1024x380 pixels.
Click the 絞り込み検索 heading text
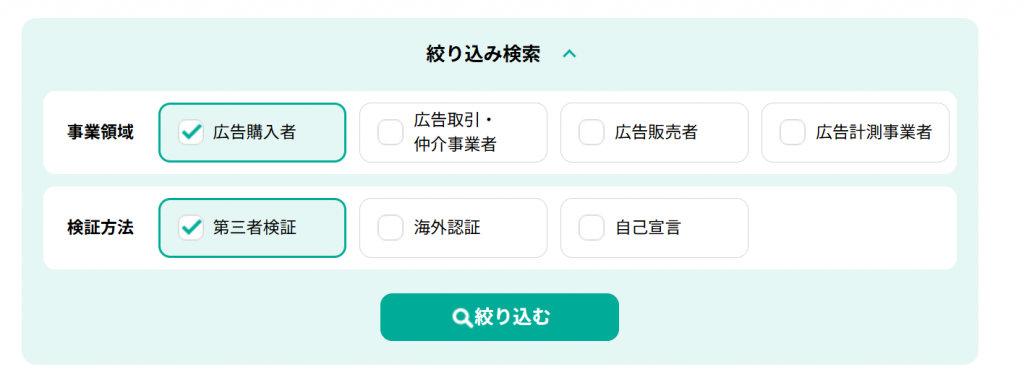483,55
